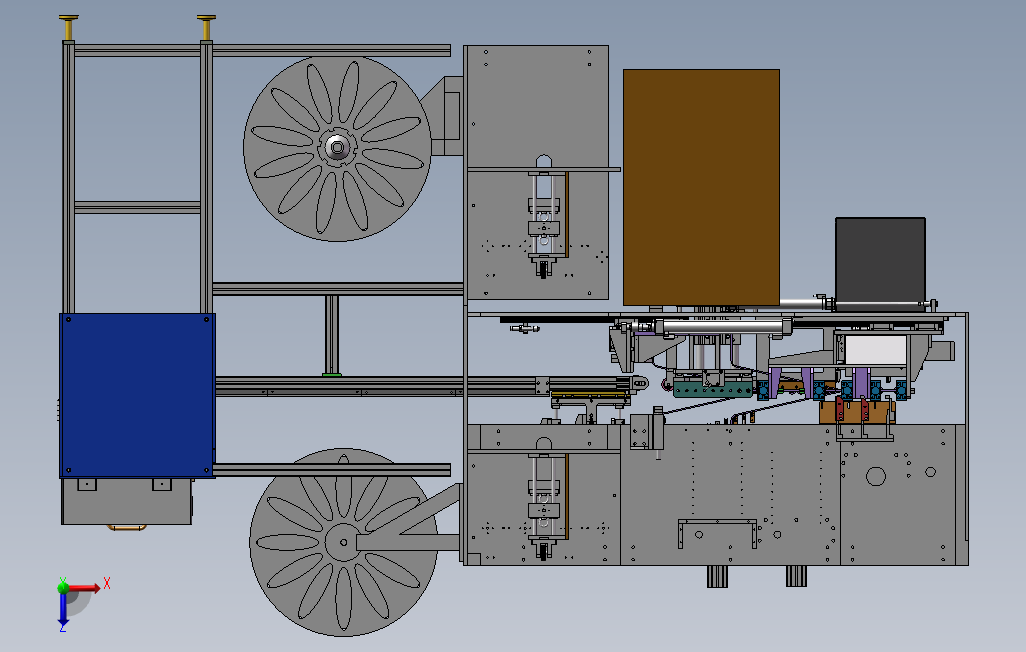Click the red X label of triad
The image size is (1026, 652).
[107, 583]
